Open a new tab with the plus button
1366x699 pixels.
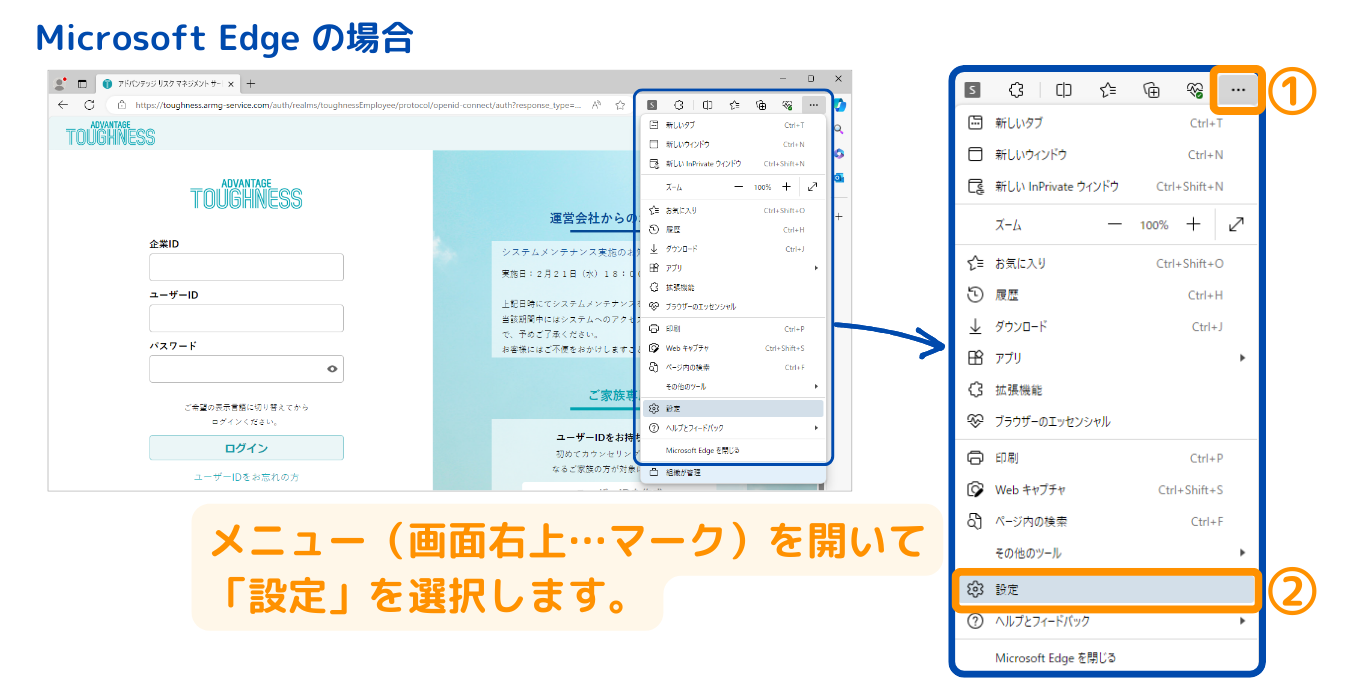tap(250, 84)
